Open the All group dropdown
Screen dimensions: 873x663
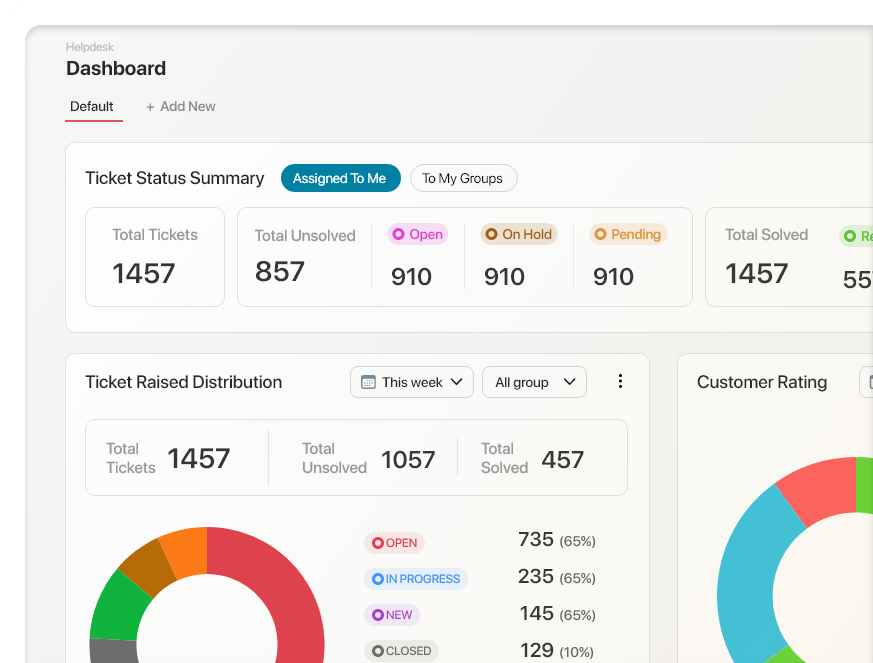coord(534,382)
